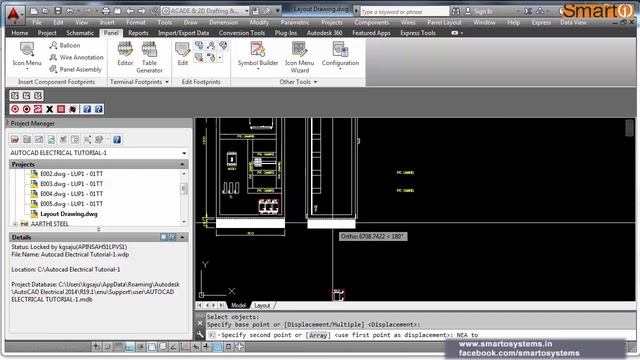Open the Symbol Builder dropdown arrow
The image size is (640, 360).
pos(258,69)
